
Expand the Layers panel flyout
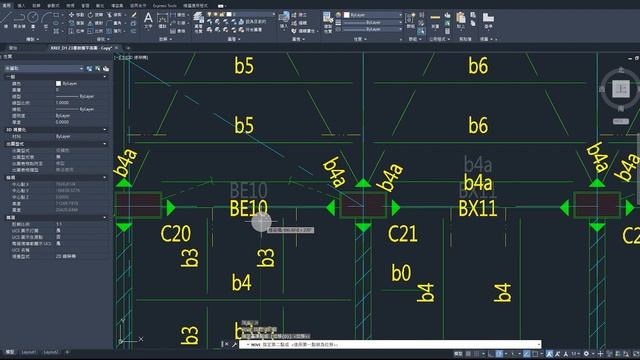point(233,39)
